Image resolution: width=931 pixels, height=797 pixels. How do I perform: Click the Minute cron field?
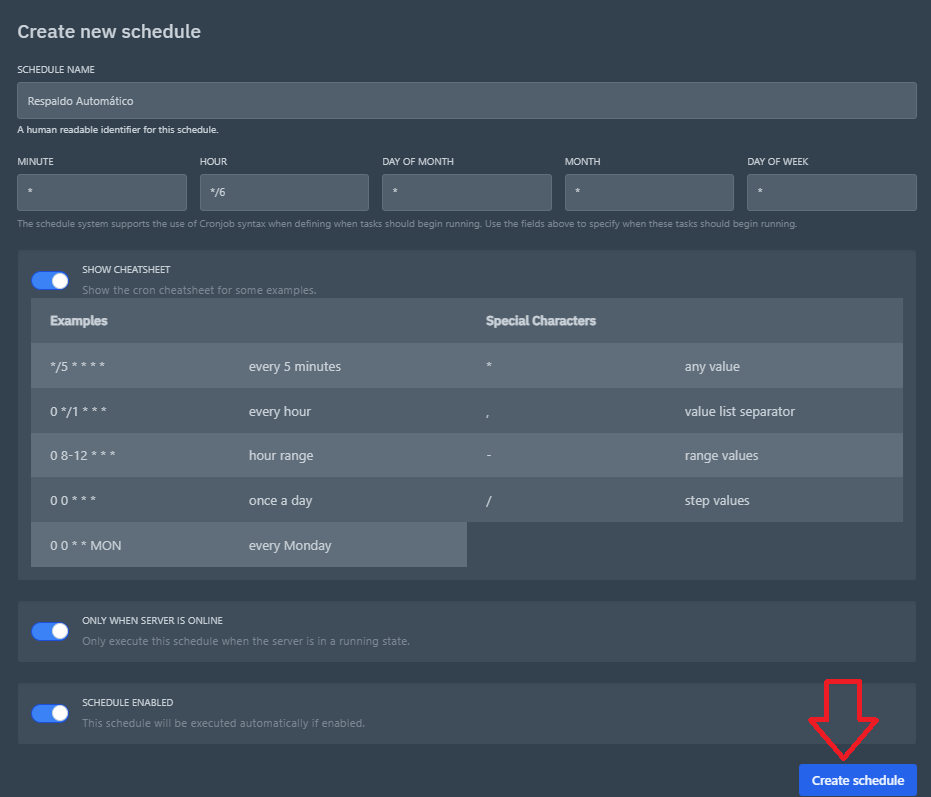pos(102,192)
